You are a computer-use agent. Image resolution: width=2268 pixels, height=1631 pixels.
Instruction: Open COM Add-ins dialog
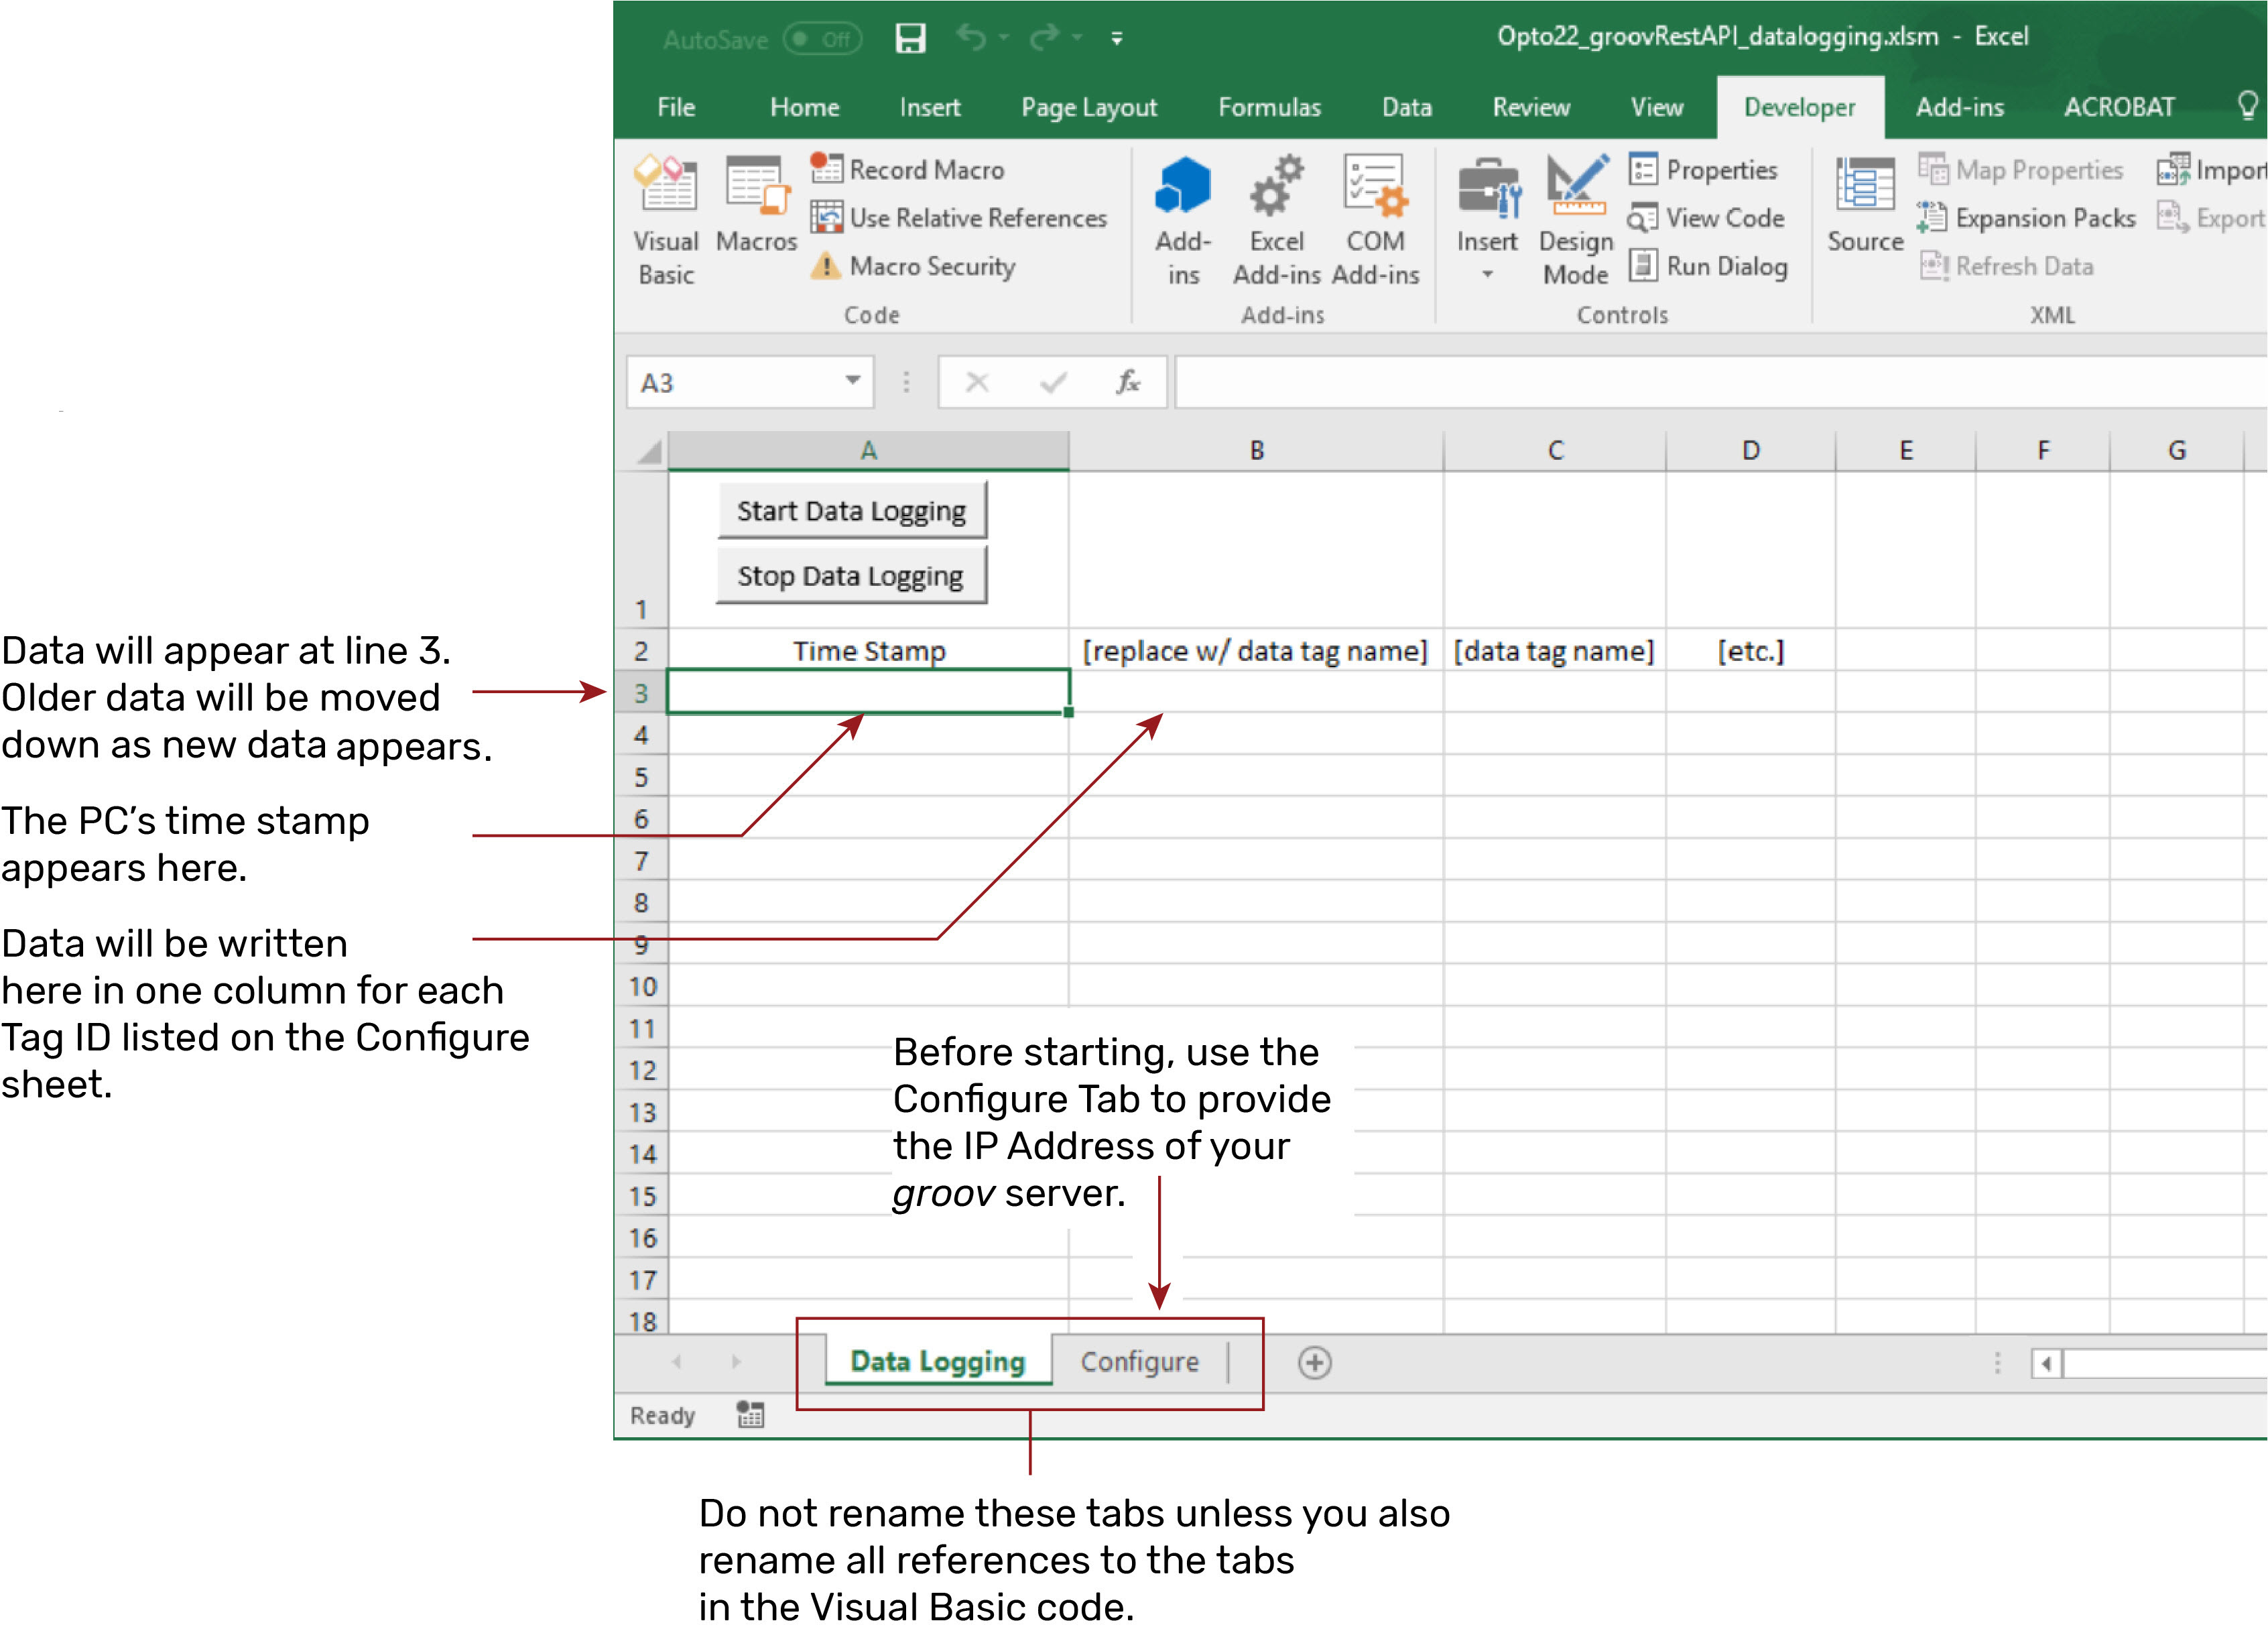pyautogui.click(x=1376, y=221)
